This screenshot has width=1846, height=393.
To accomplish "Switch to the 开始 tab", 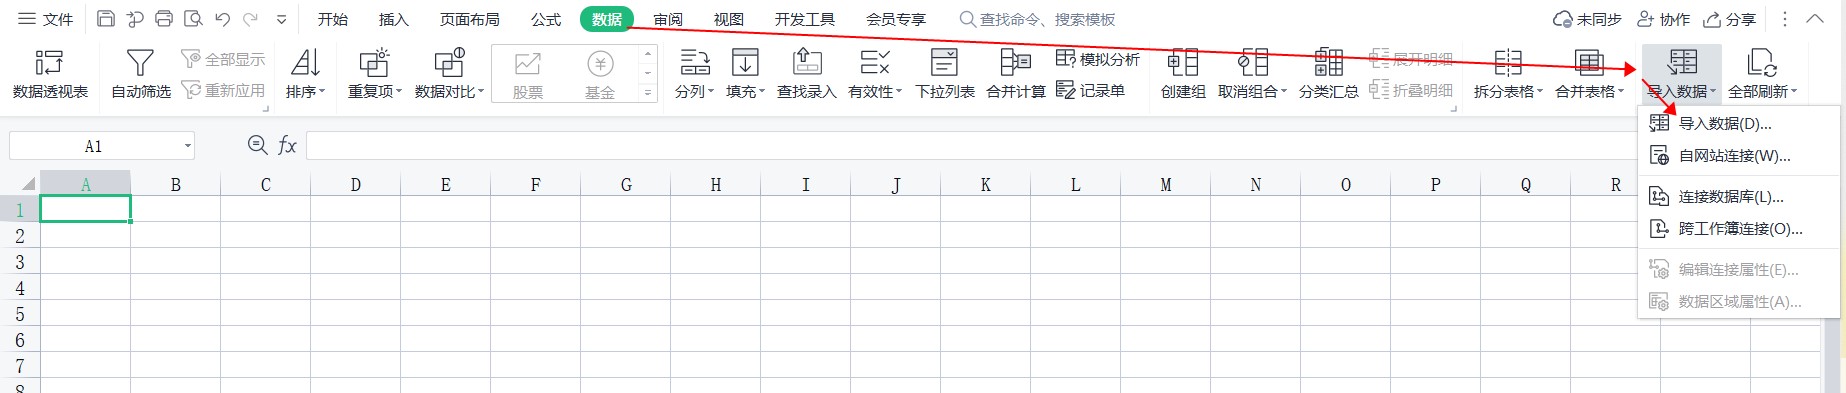I will click(x=332, y=19).
